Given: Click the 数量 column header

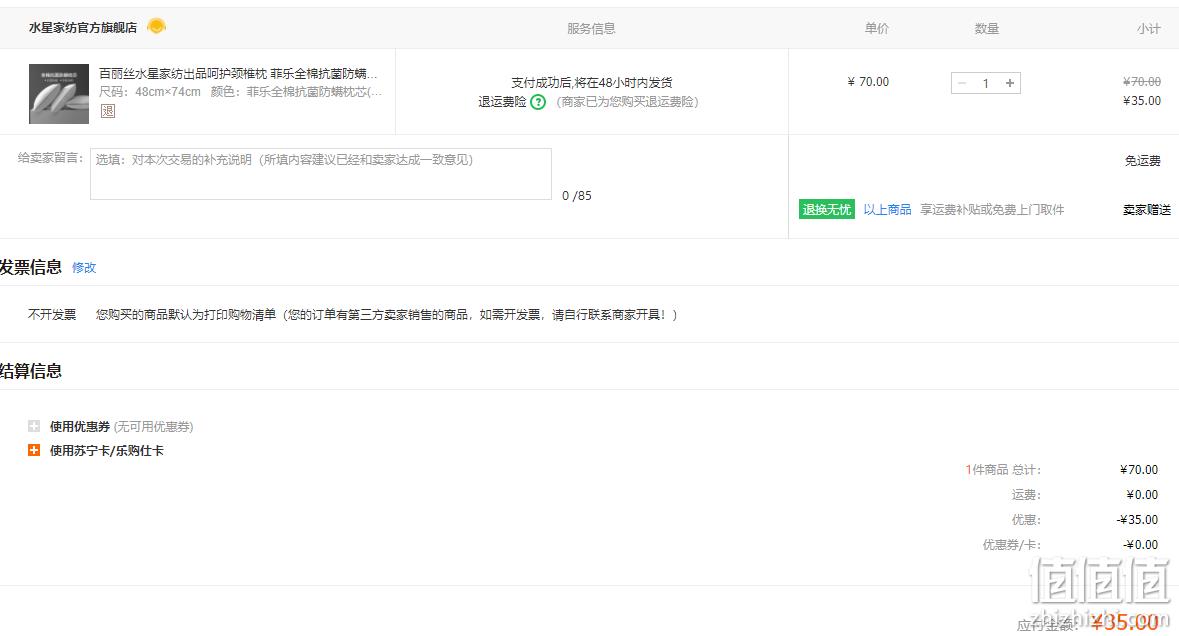Looking at the screenshot, I should pos(987,29).
